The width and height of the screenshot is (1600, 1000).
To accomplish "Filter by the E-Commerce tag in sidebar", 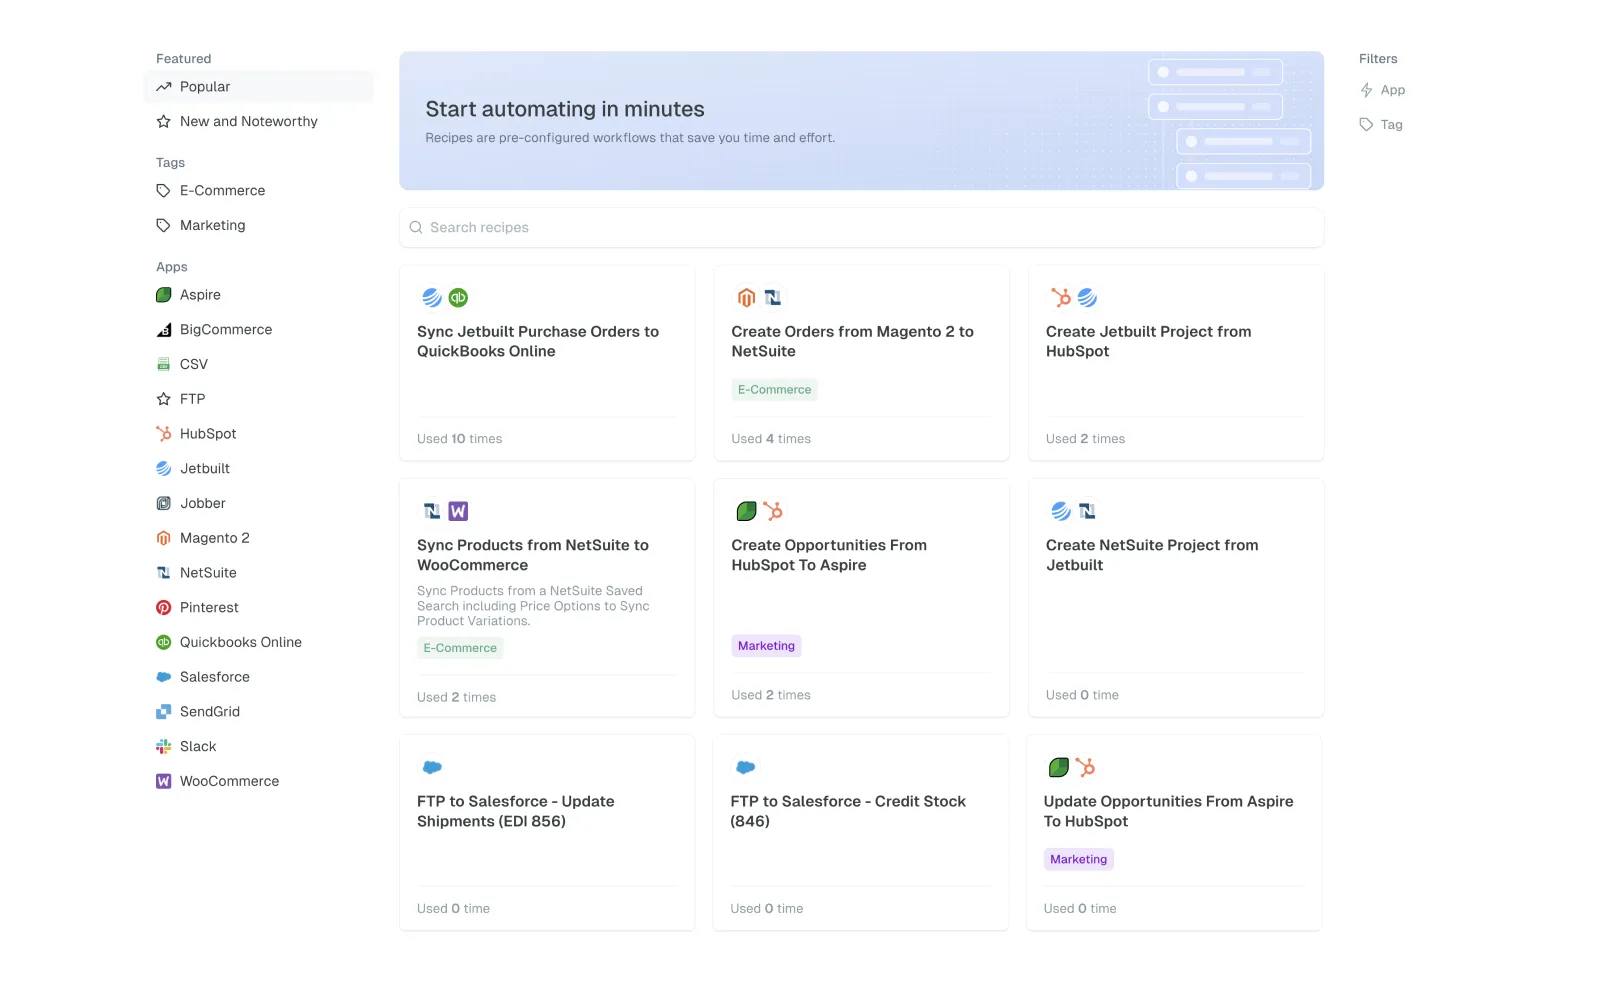I will pyautogui.click(x=222, y=191).
